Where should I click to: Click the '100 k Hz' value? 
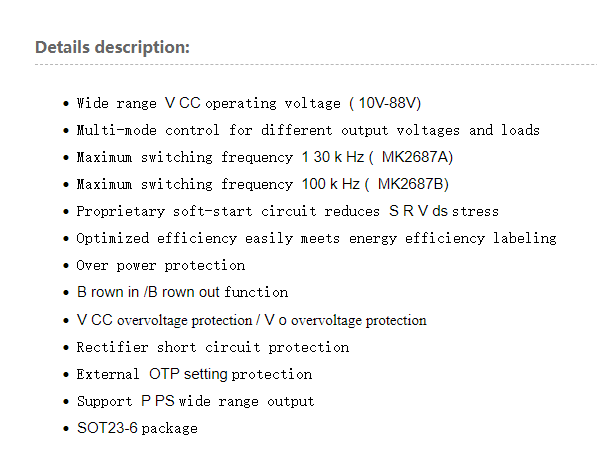330,184
